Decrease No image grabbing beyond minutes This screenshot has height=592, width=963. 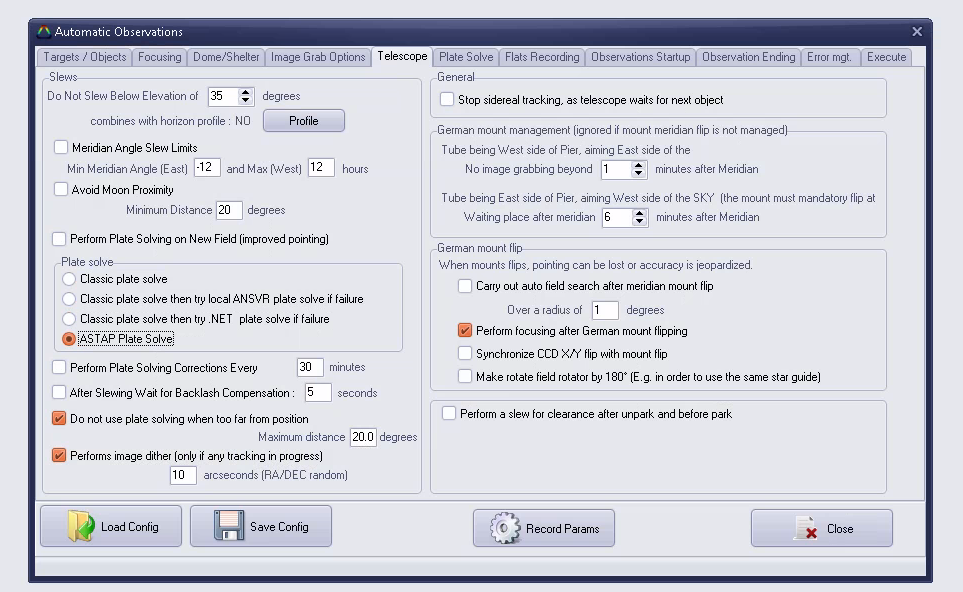click(640, 174)
